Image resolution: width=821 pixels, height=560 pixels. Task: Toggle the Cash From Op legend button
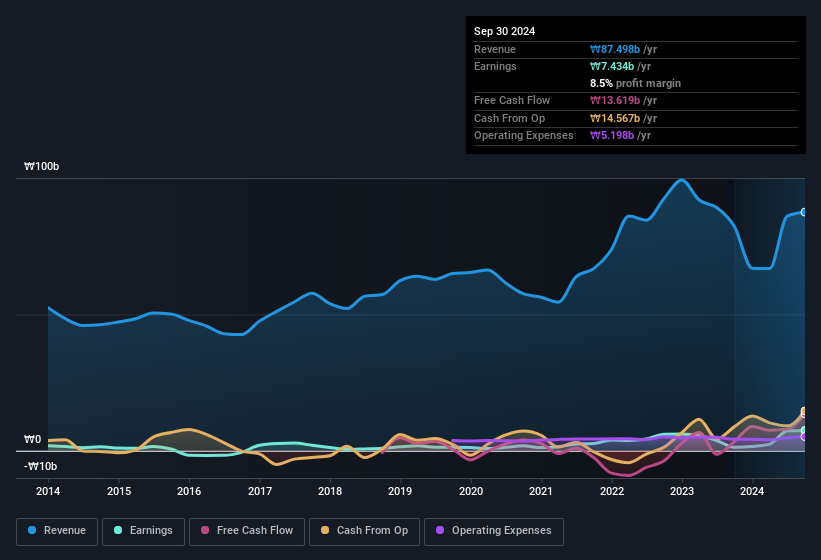[364, 531]
